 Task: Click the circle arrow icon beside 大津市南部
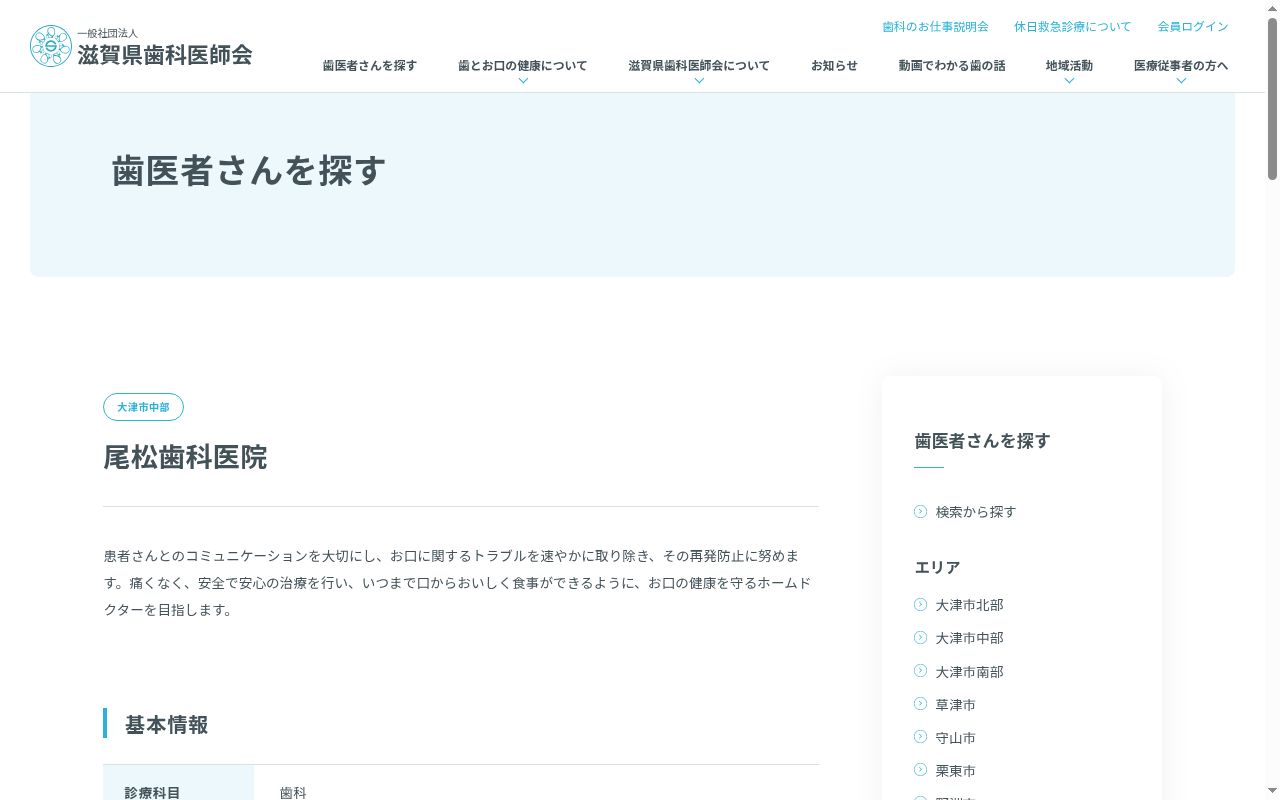point(921,671)
